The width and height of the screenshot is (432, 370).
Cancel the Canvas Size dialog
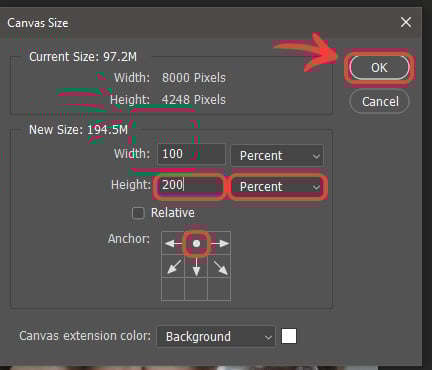click(x=379, y=101)
